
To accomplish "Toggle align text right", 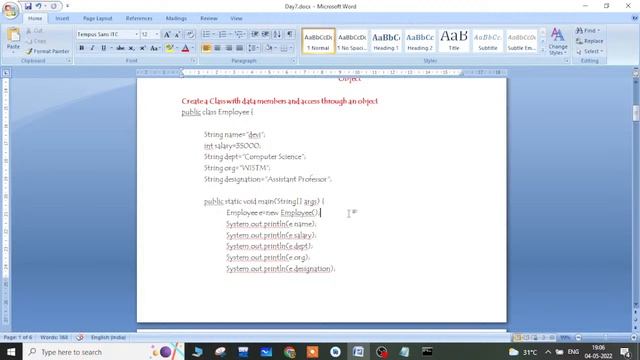I will [229, 48].
